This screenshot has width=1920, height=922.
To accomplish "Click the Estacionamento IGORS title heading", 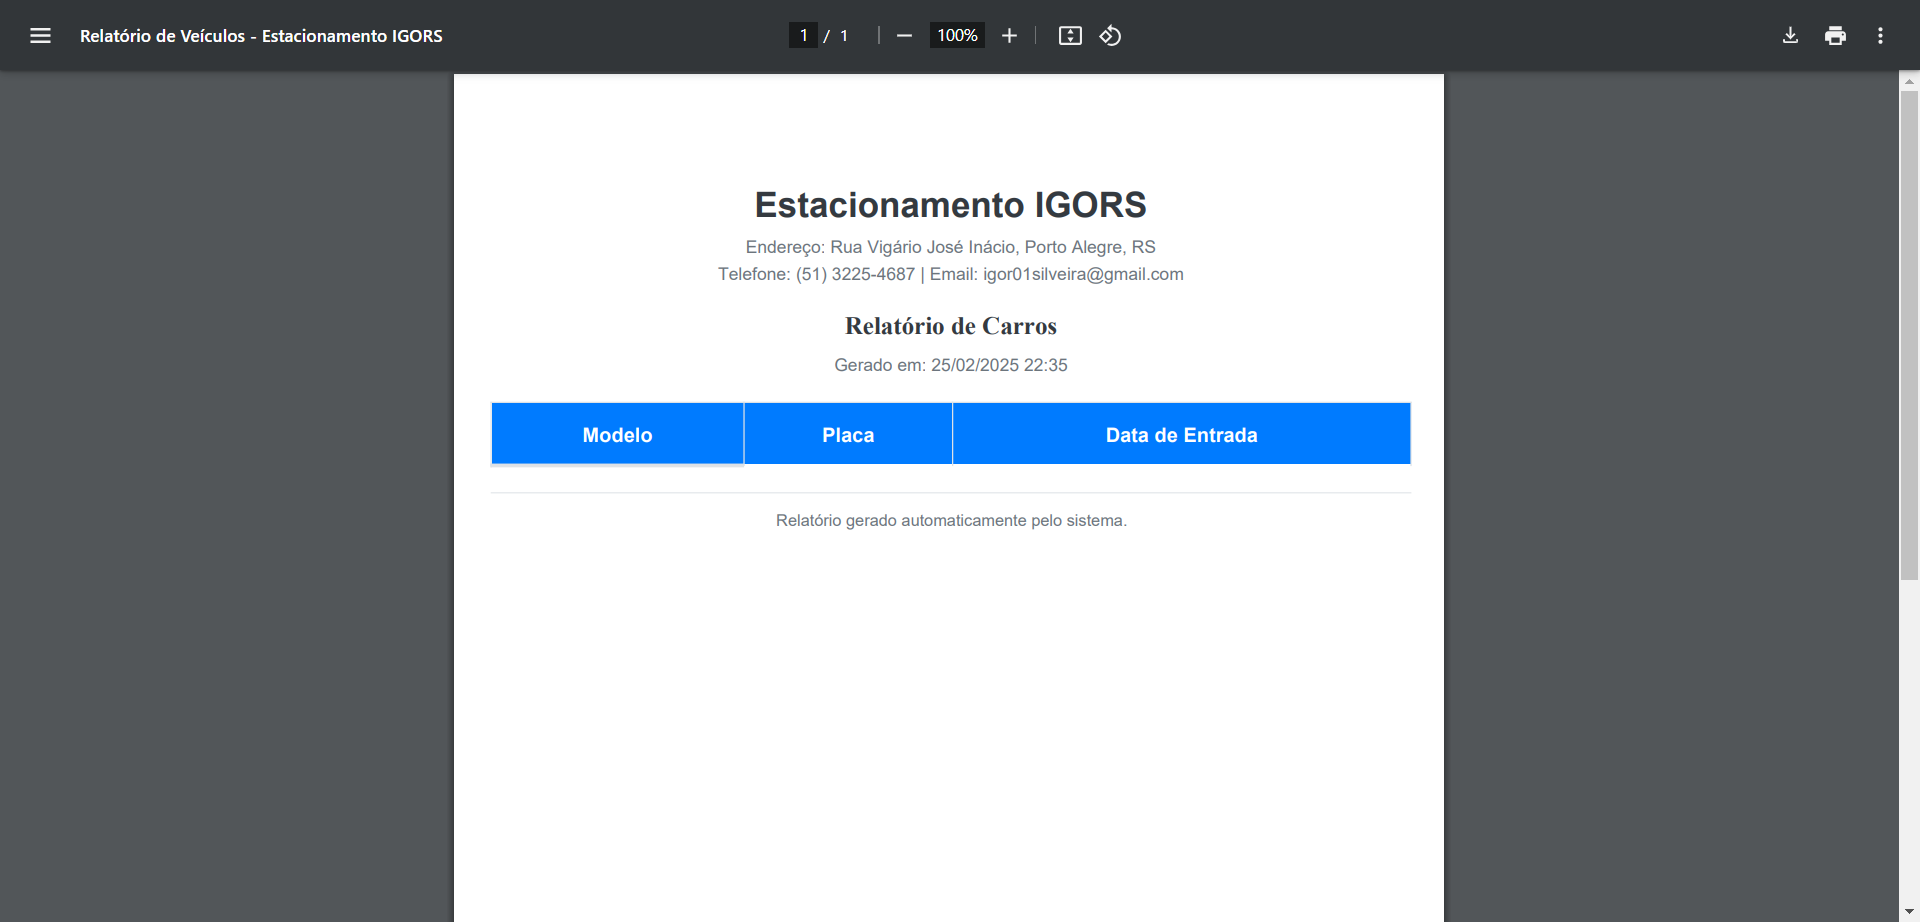I will pos(949,204).
